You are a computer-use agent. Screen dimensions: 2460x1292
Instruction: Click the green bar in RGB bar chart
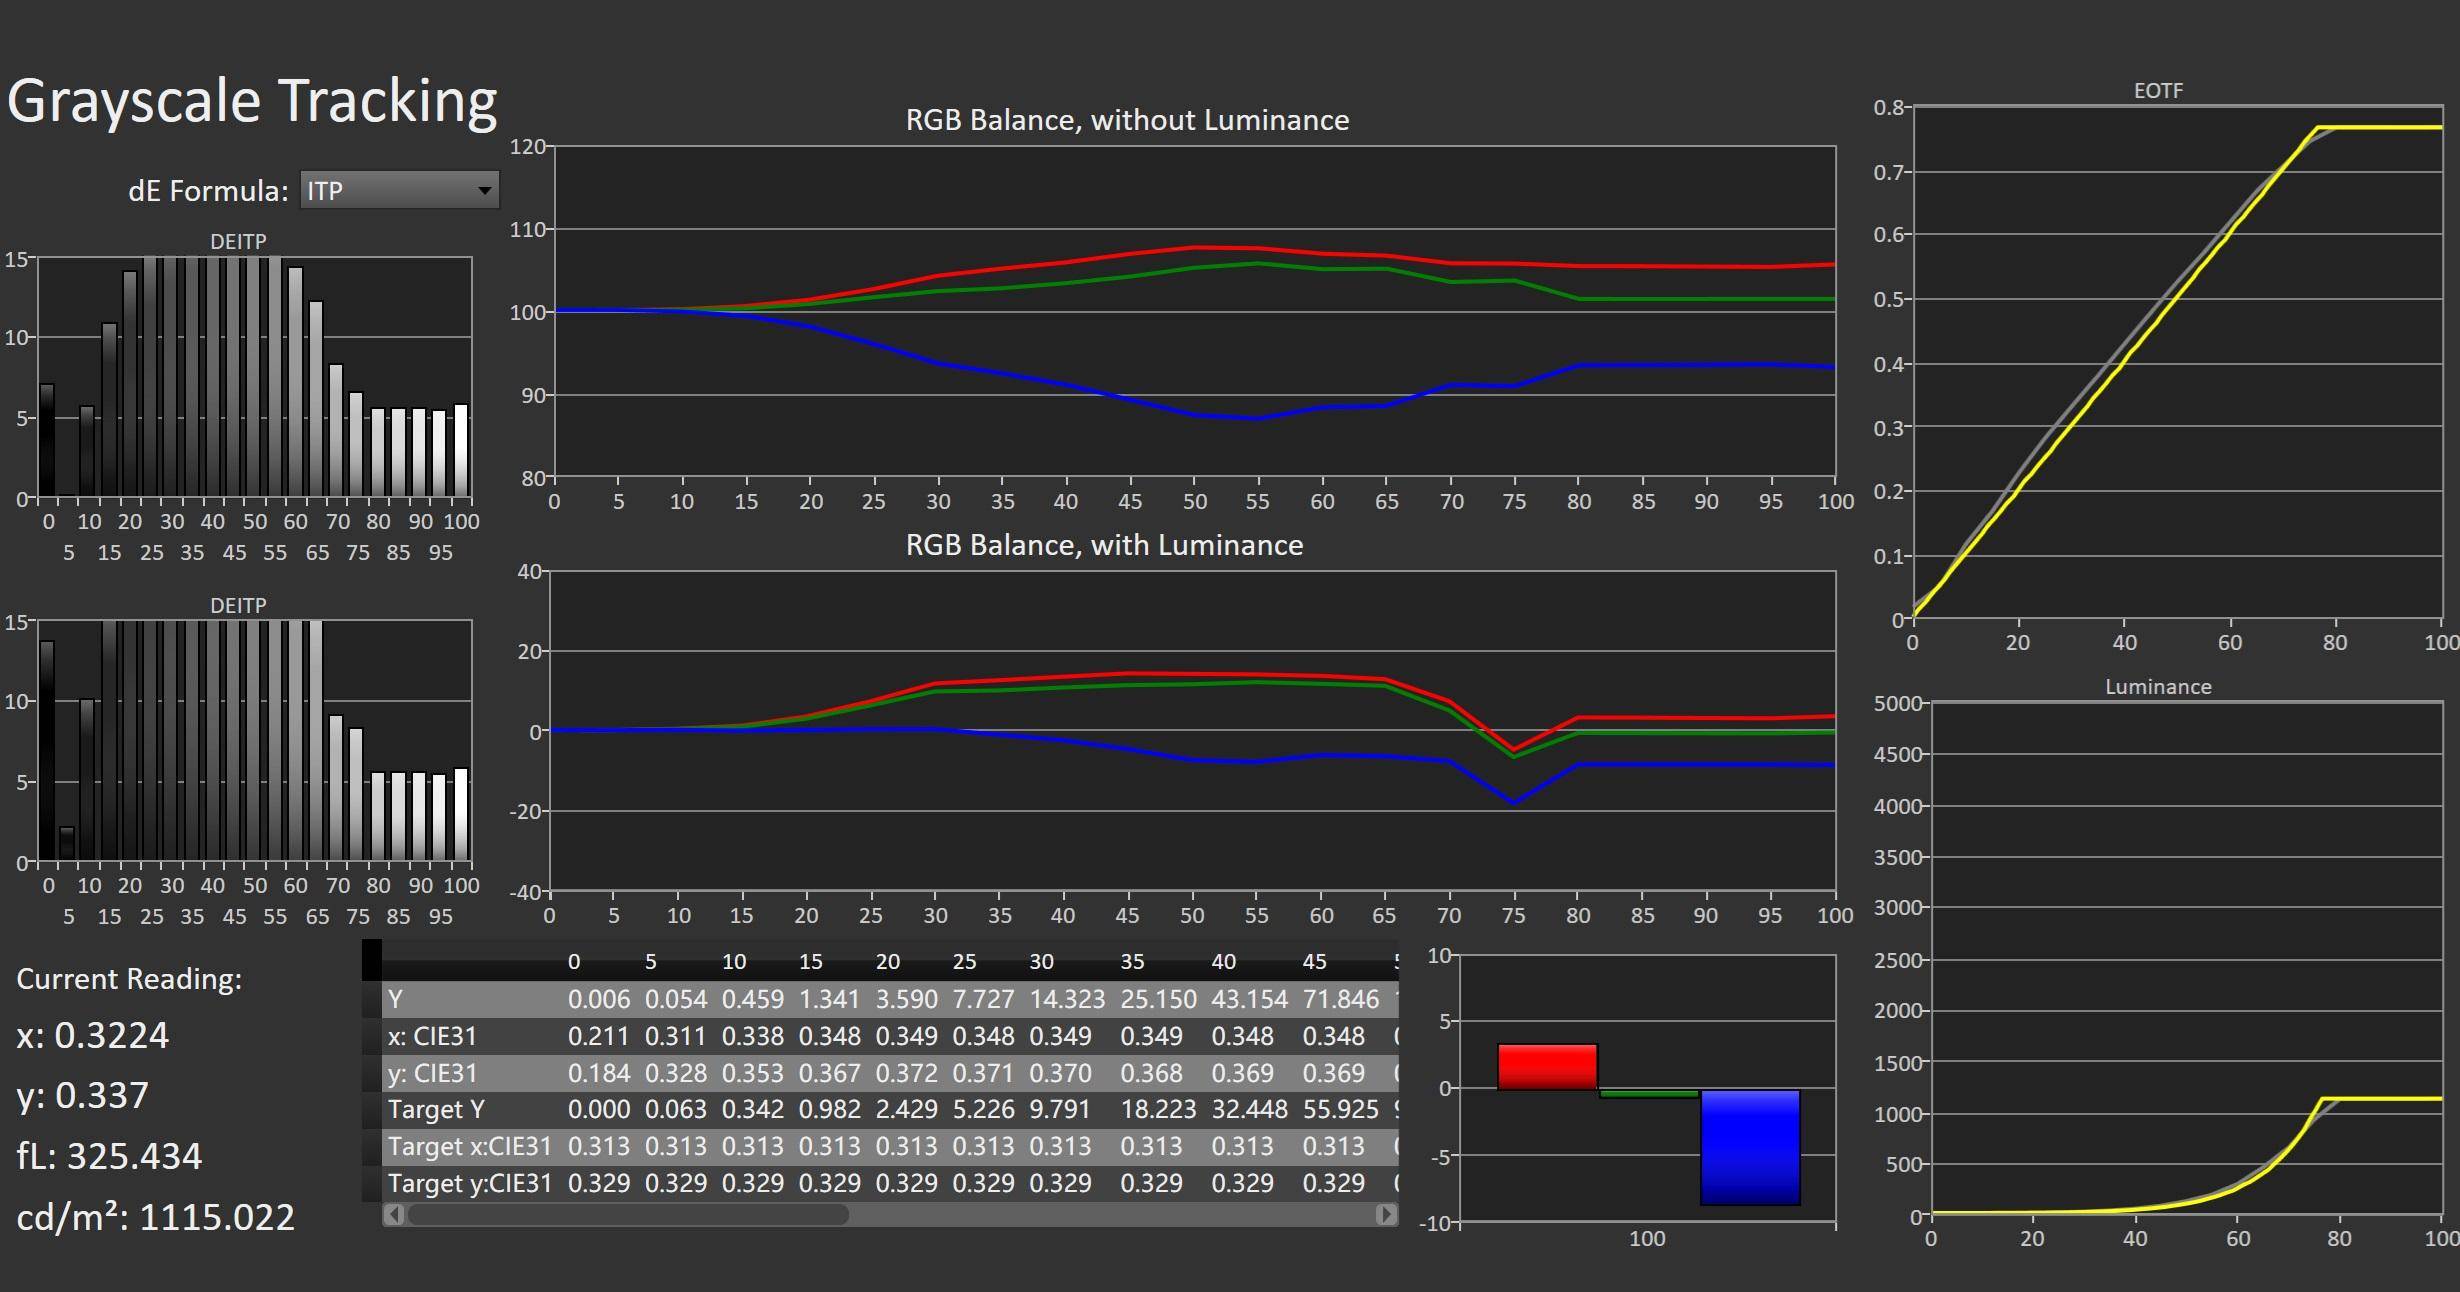click(x=1648, y=1094)
